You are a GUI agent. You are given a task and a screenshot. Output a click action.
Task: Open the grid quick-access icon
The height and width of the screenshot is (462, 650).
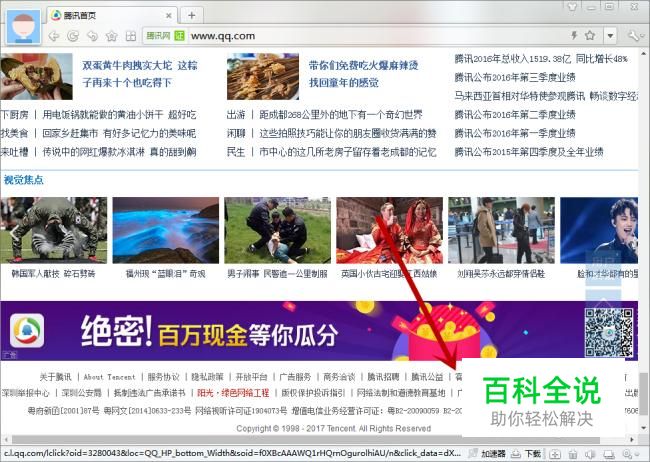pos(131,36)
